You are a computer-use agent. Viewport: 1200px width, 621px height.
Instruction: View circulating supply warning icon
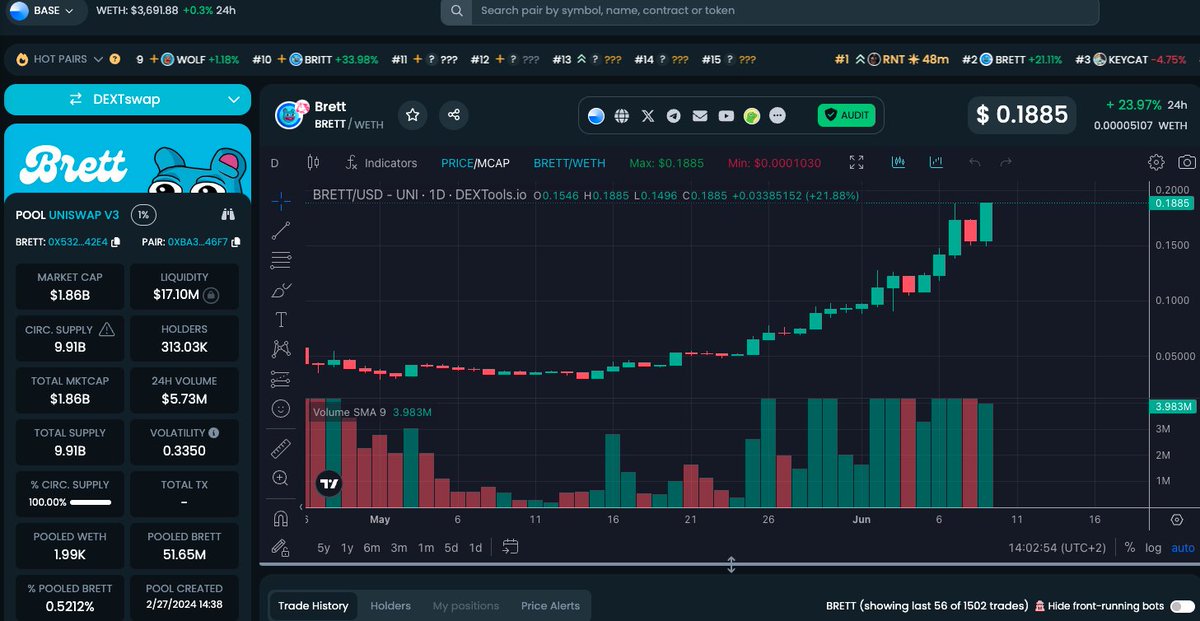coord(107,329)
